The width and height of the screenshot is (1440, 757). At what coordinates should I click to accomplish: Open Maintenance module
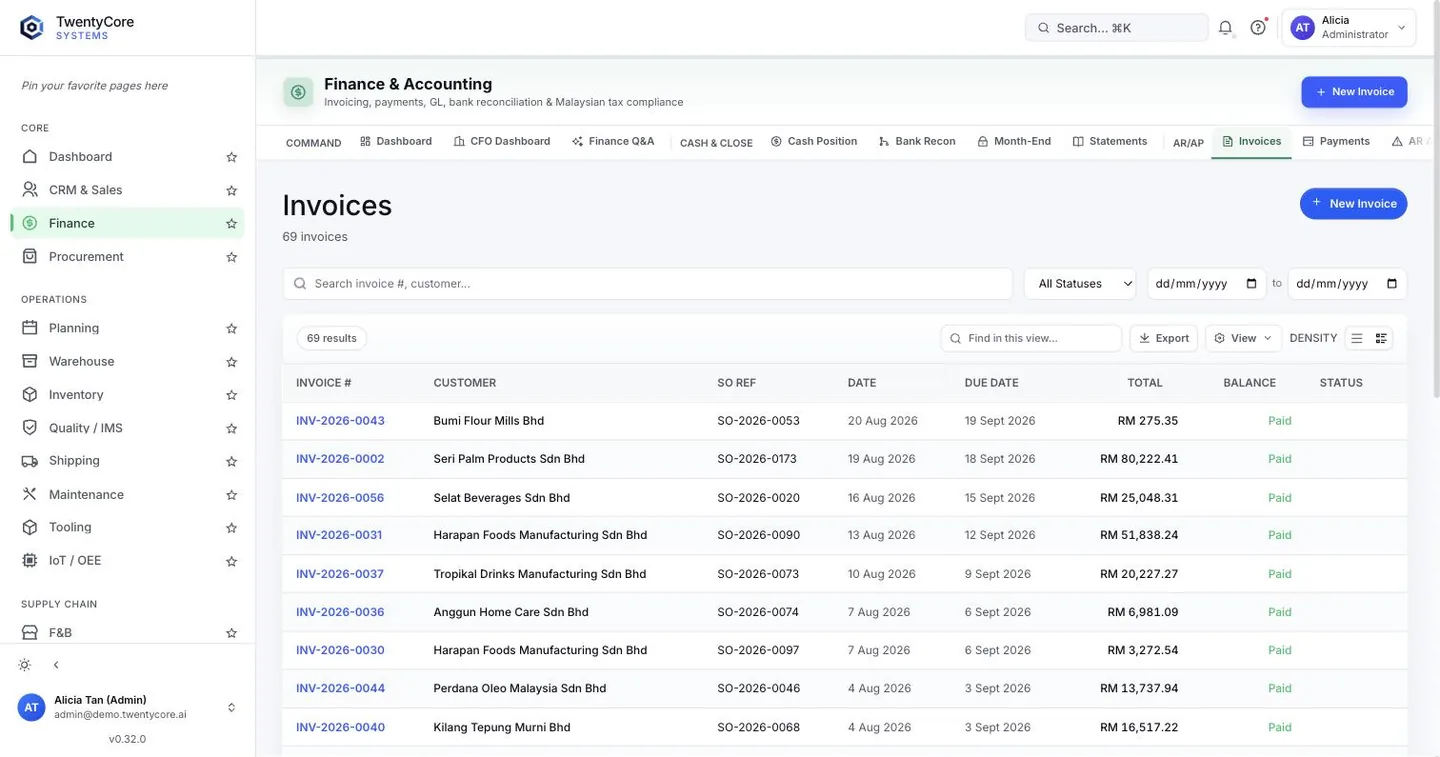tap(127, 494)
